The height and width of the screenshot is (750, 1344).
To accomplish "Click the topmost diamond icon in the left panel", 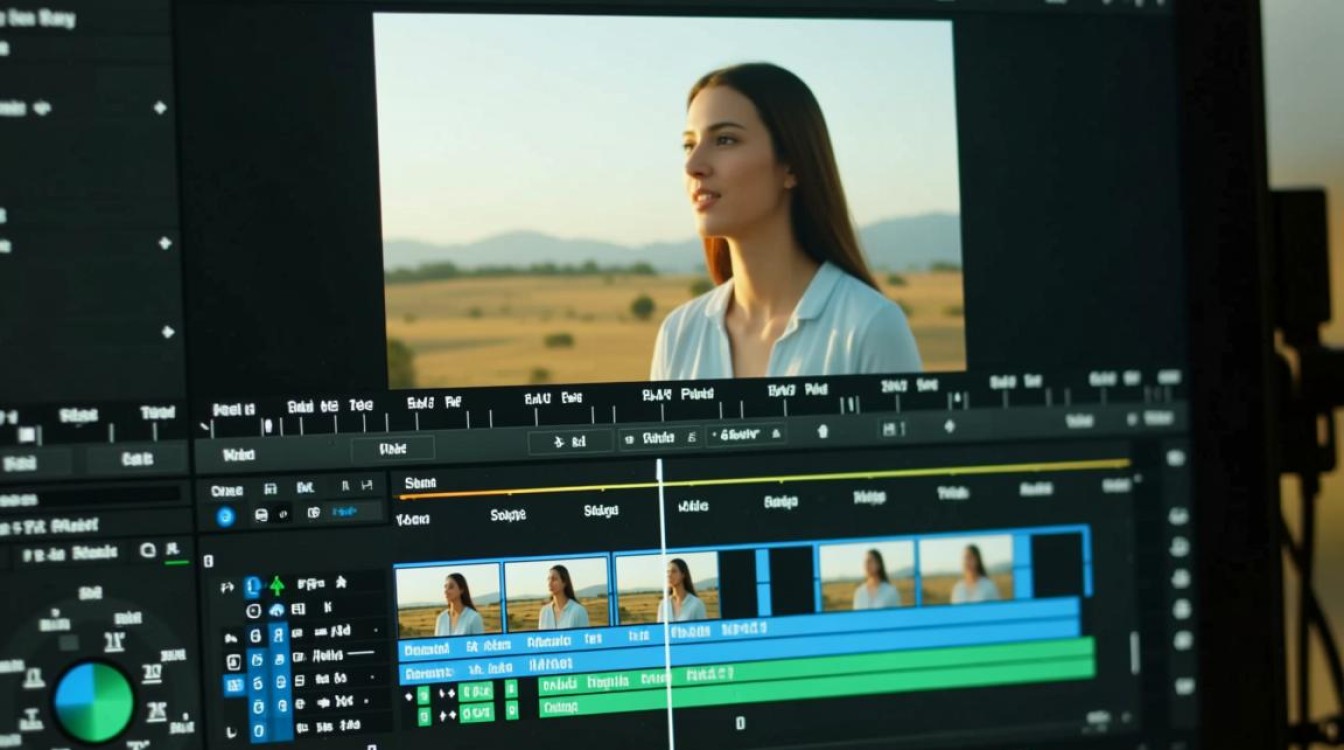I will point(160,108).
